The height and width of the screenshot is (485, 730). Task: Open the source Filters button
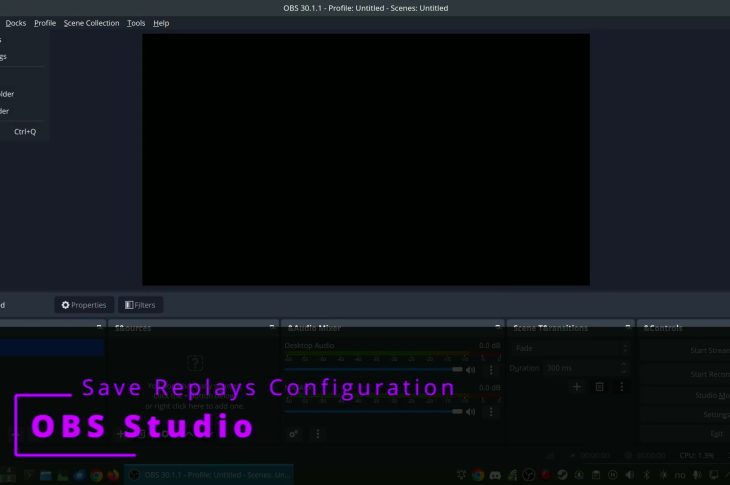tap(139, 305)
